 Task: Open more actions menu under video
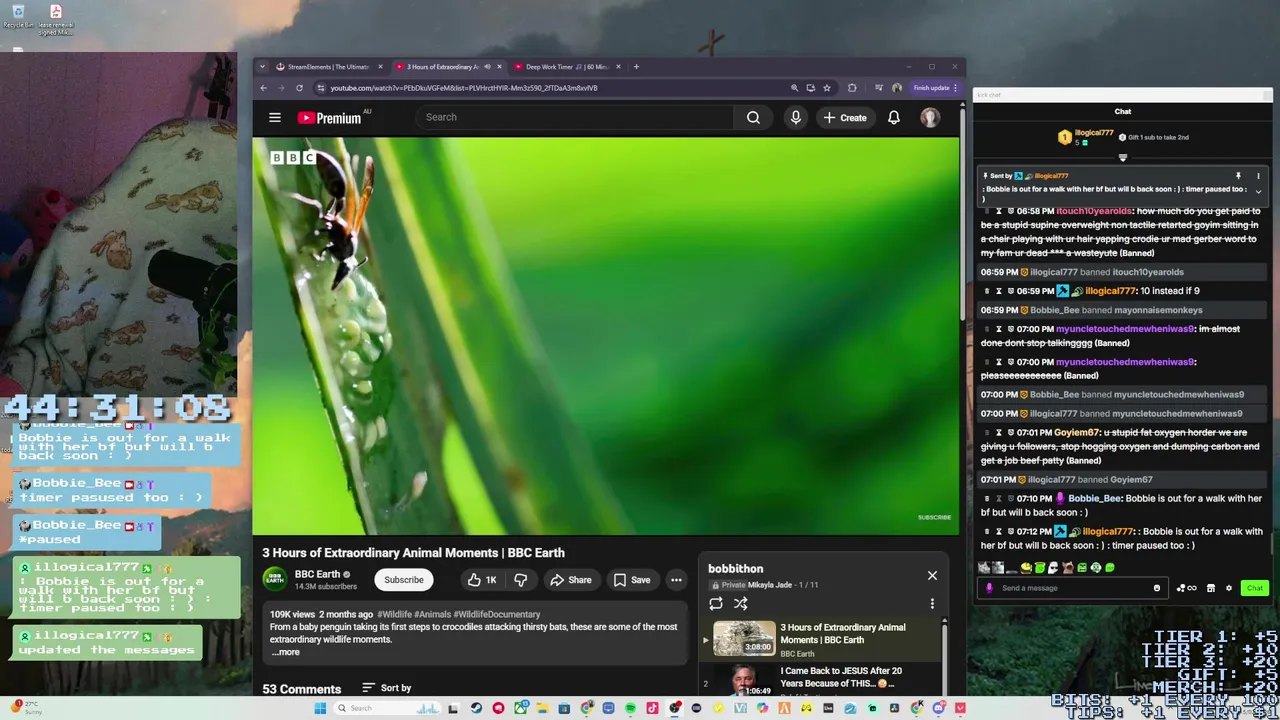click(676, 580)
